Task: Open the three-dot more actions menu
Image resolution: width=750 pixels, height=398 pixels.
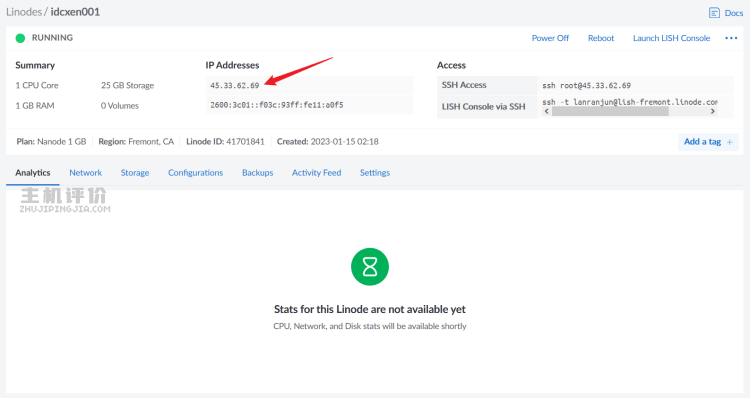Action: tap(731, 38)
